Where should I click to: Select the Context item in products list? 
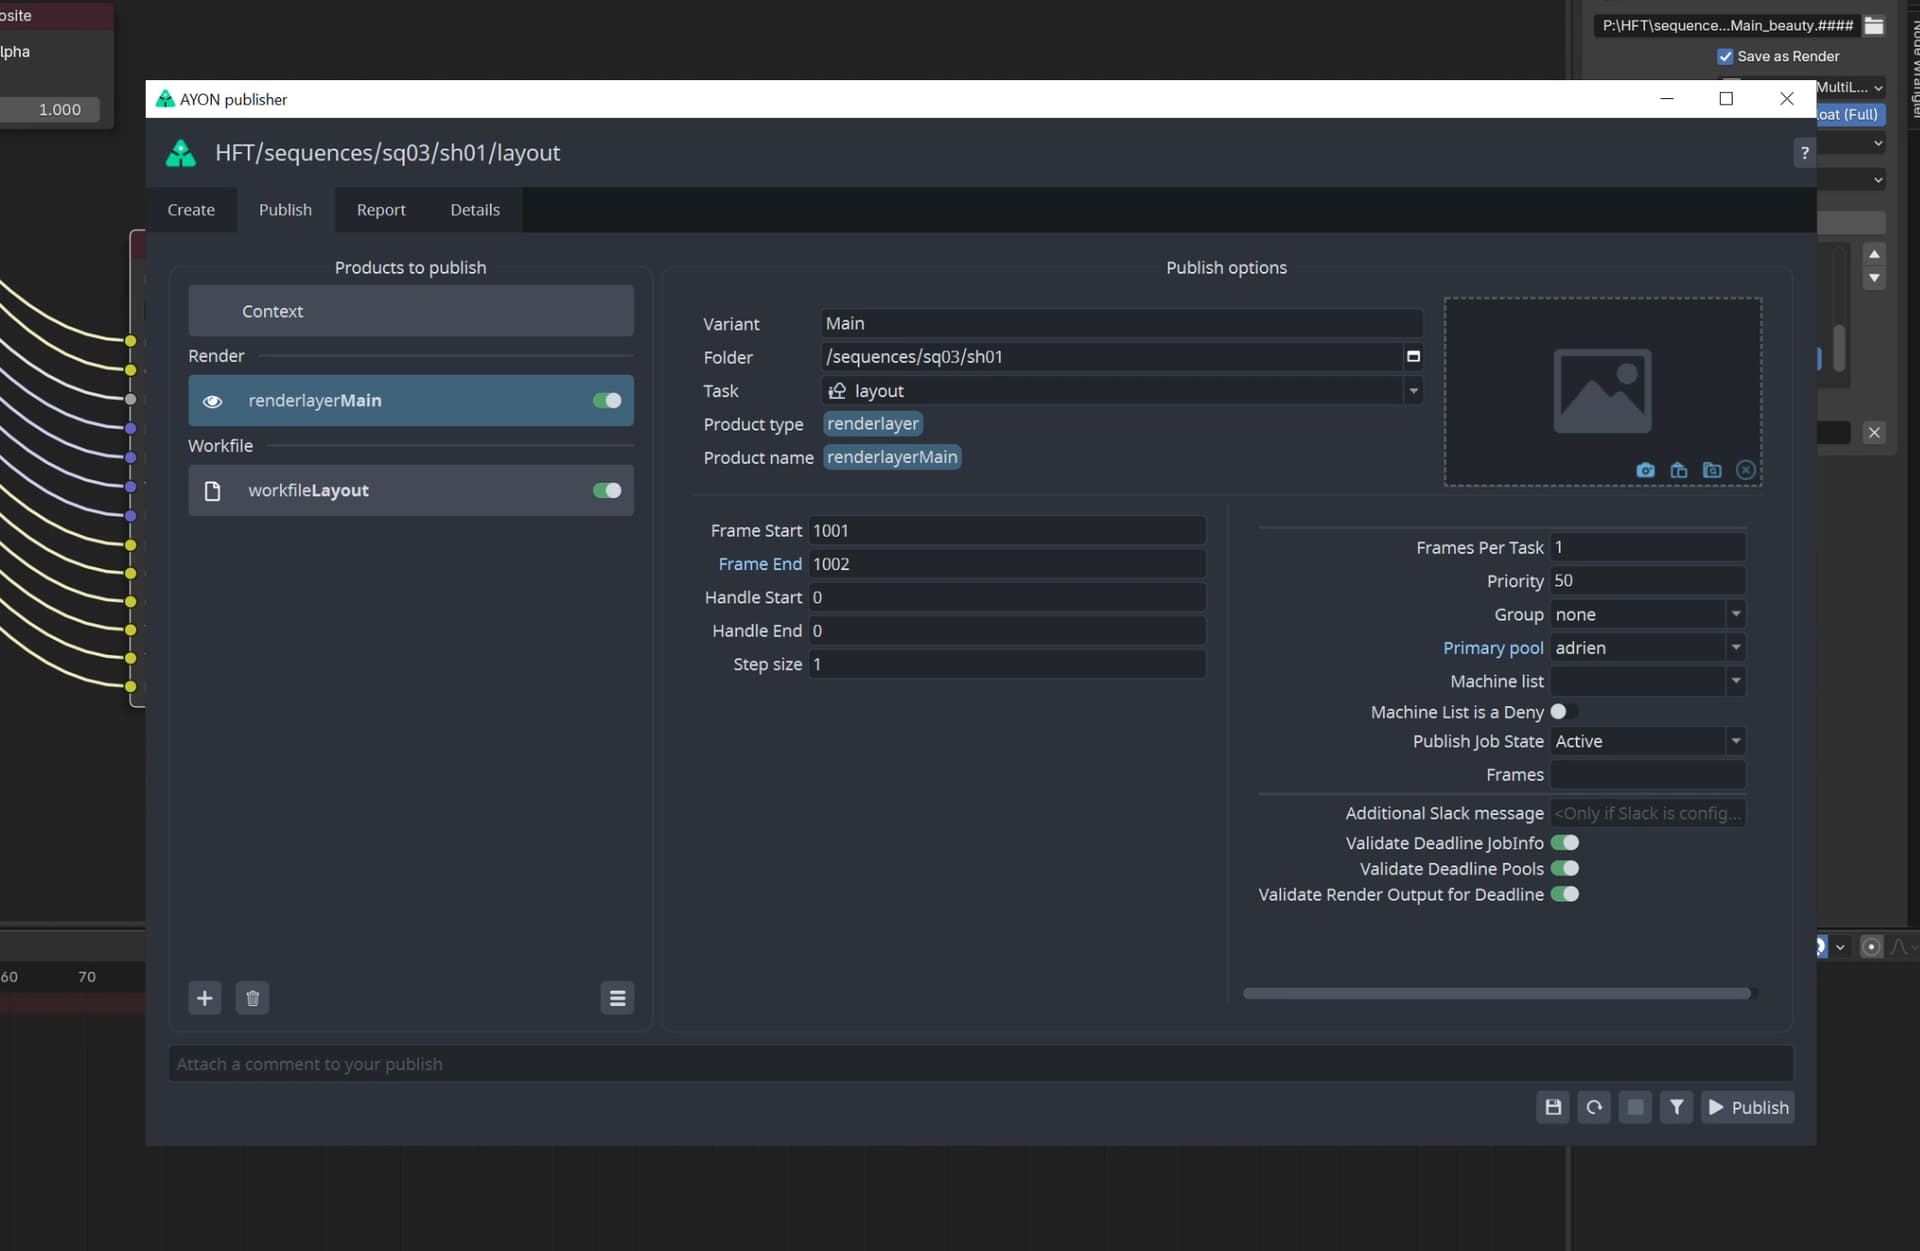coord(411,311)
